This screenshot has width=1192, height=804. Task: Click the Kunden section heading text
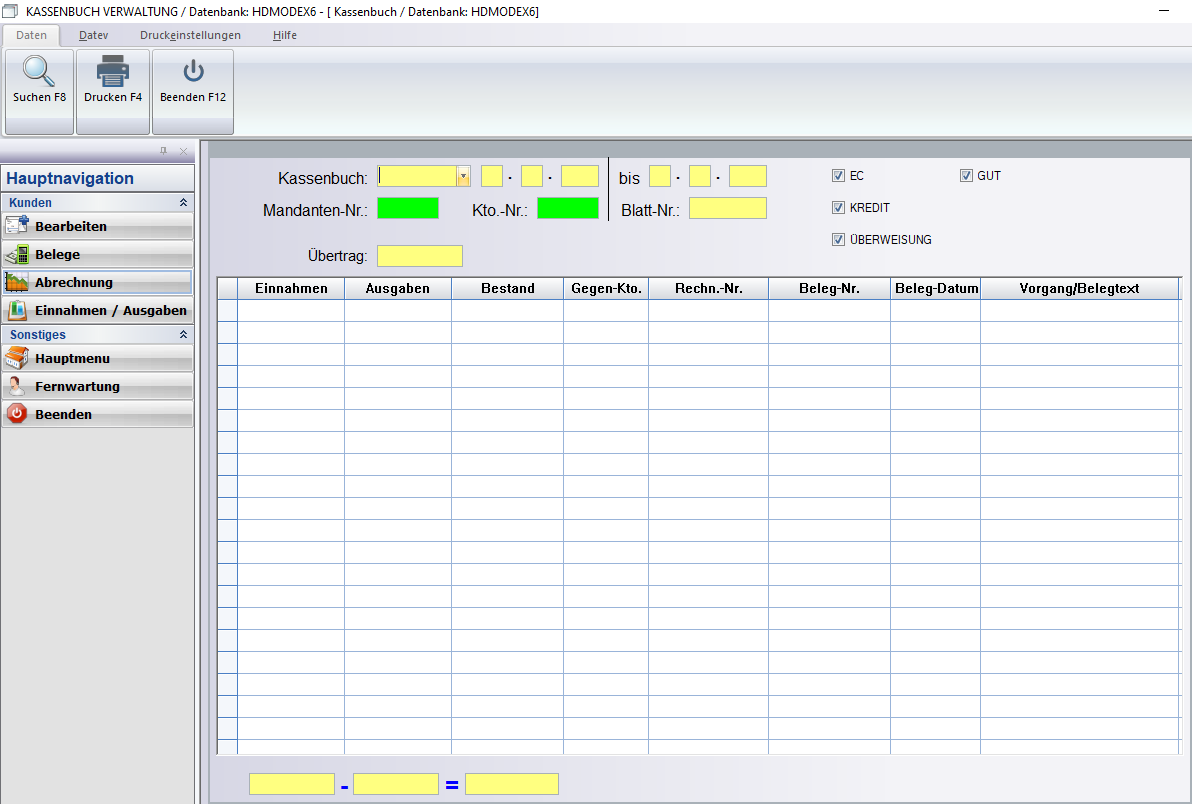tap(30, 203)
